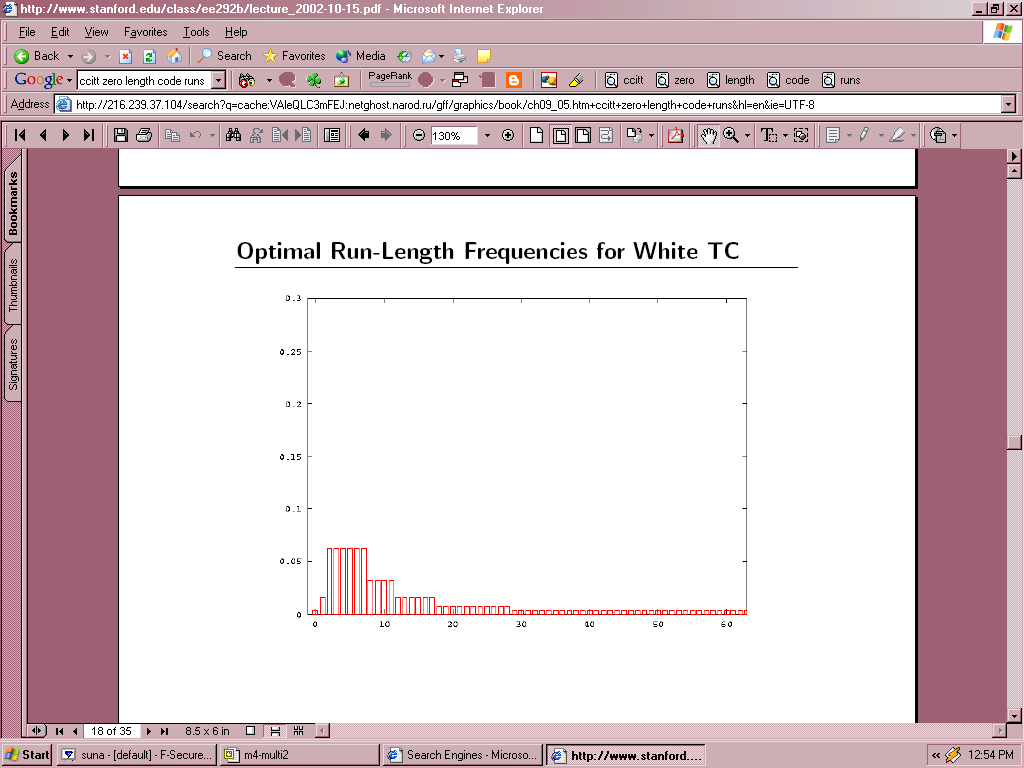This screenshot has height=768, width=1024.
Task: Click the Search button in IE toolbar
Action: pos(224,56)
